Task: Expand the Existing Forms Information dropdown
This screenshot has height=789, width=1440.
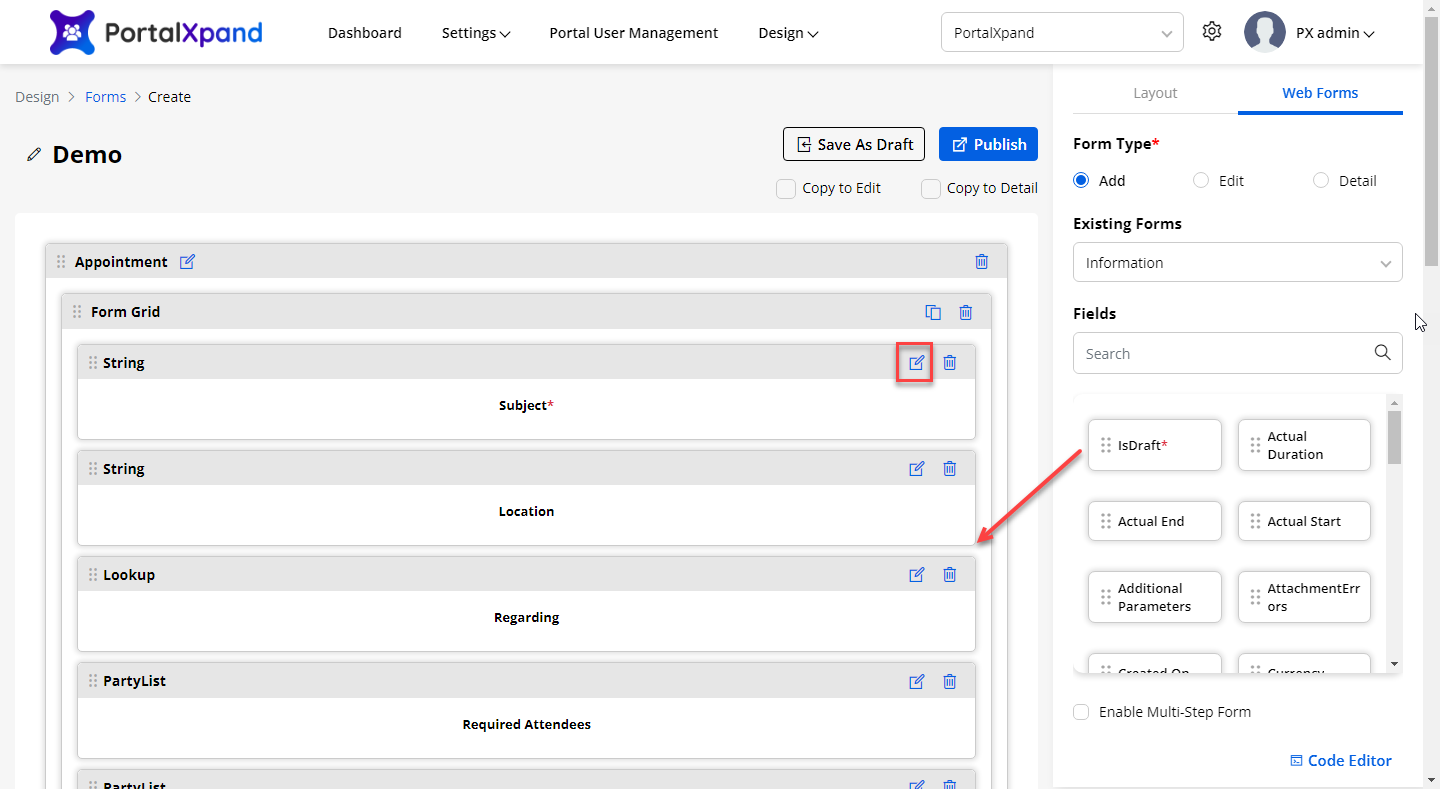Action: tap(1237, 263)
